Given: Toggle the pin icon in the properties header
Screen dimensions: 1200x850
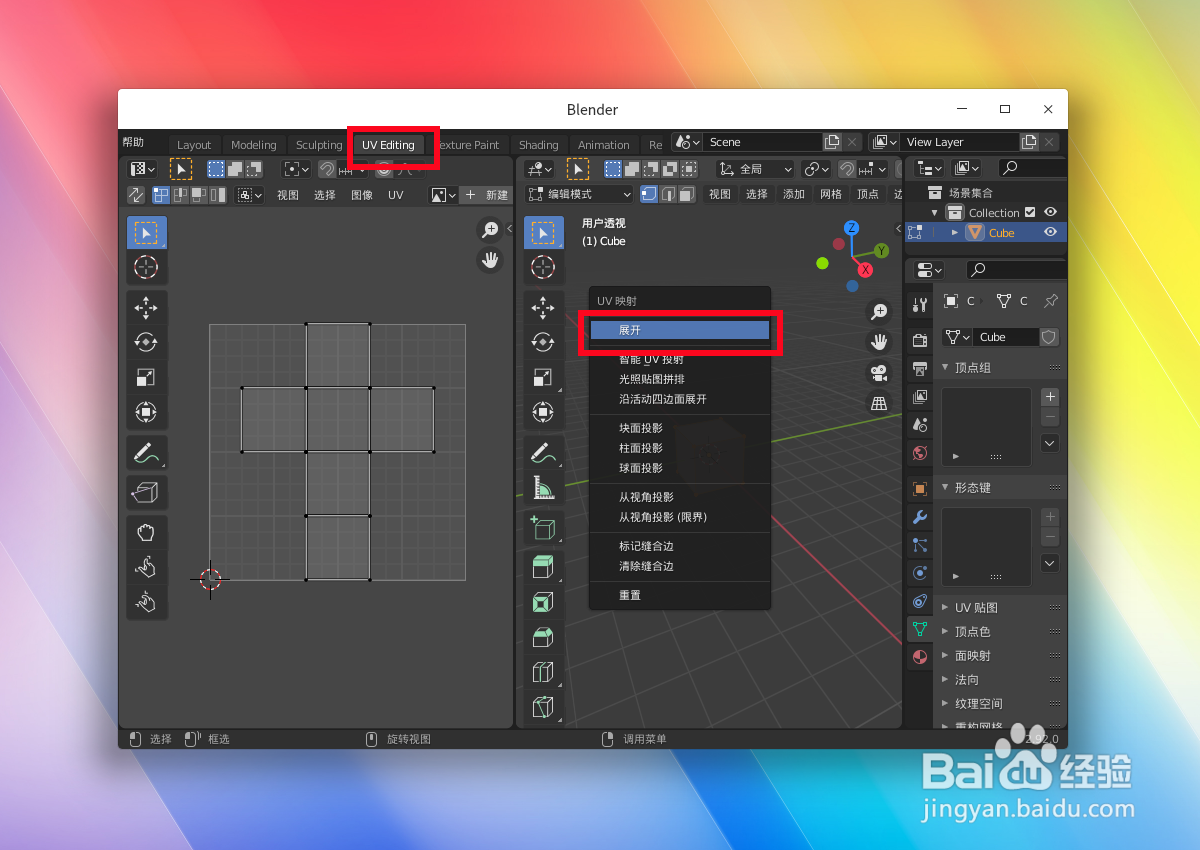Looking at the screenshot, I should click(x=1050, y=301).
